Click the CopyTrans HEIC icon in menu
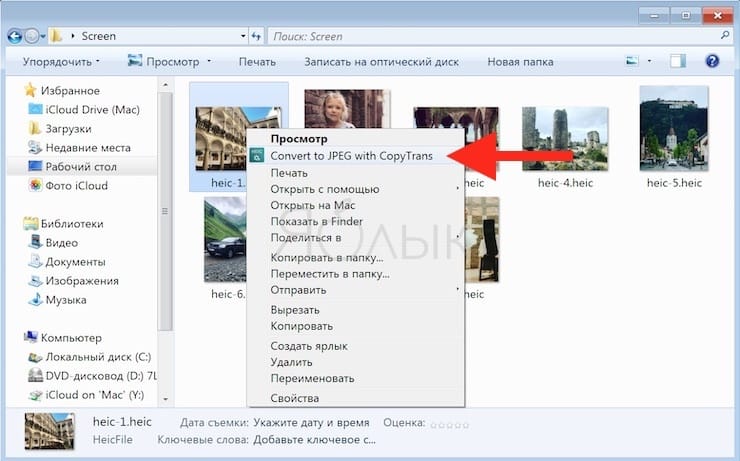The width and height of the screenshot is (740, 461). coord(257,155)
